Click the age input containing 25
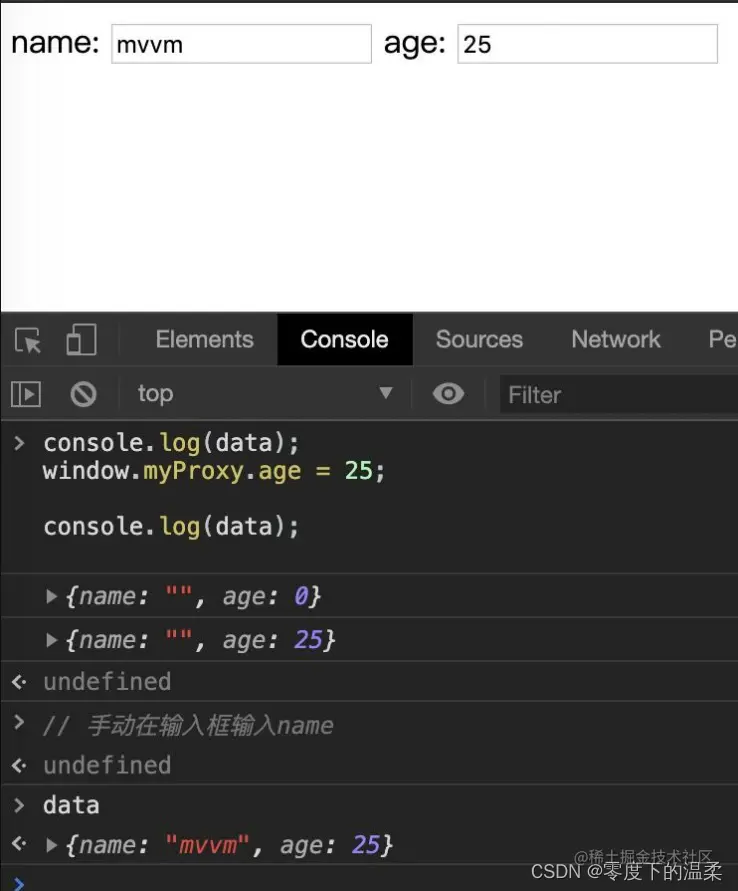Screen dimensions: 738x891 pyautogui.click(x=587, y=44)
